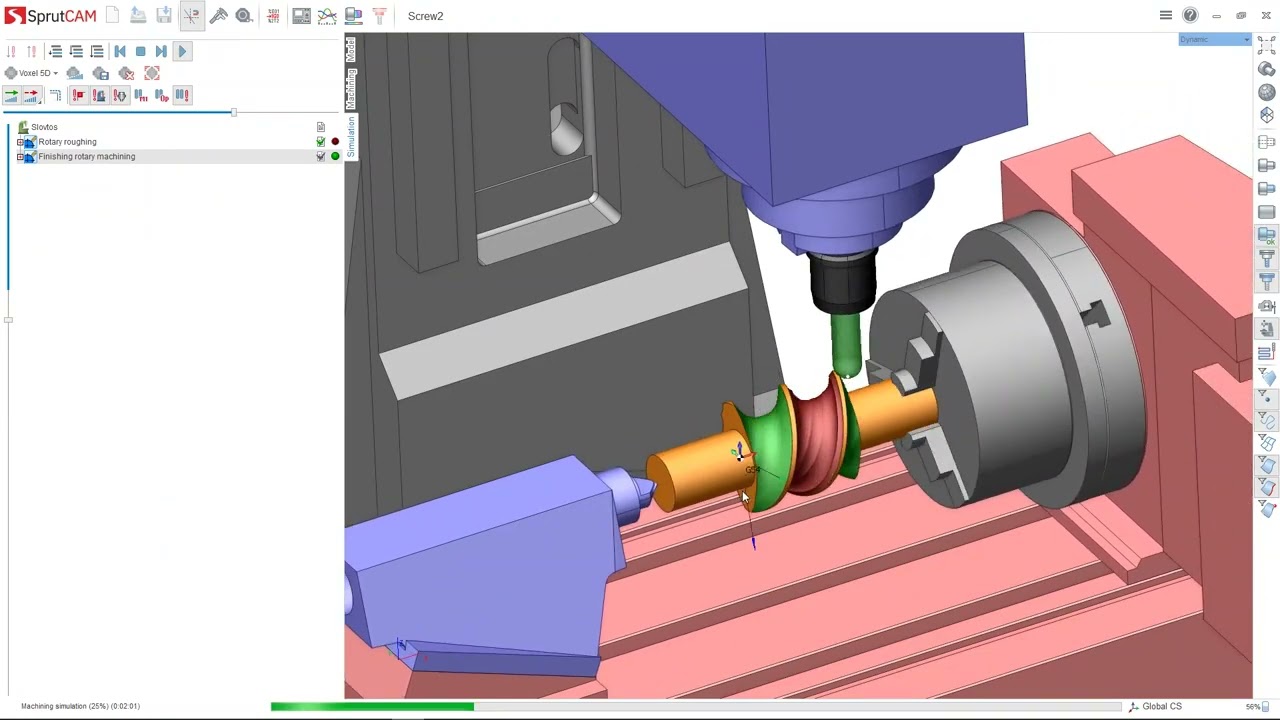This screenshot has width=1280, height=720.
Task: Click the Global CS indicator
Action: [x=1155, y=706]
